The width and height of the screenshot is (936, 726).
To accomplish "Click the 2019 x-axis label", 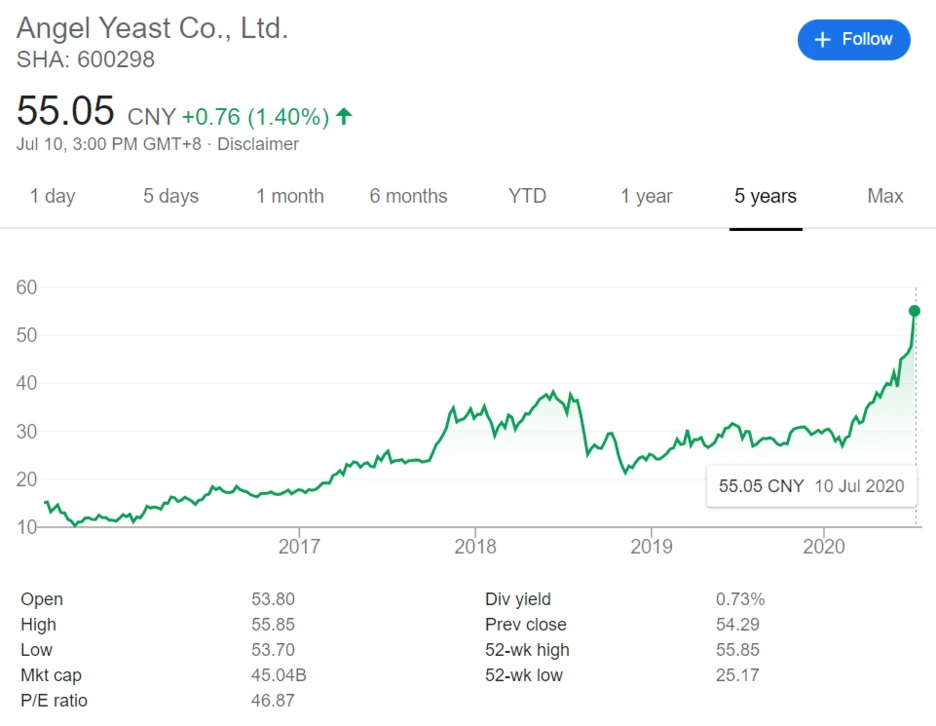I will [651, 546].
